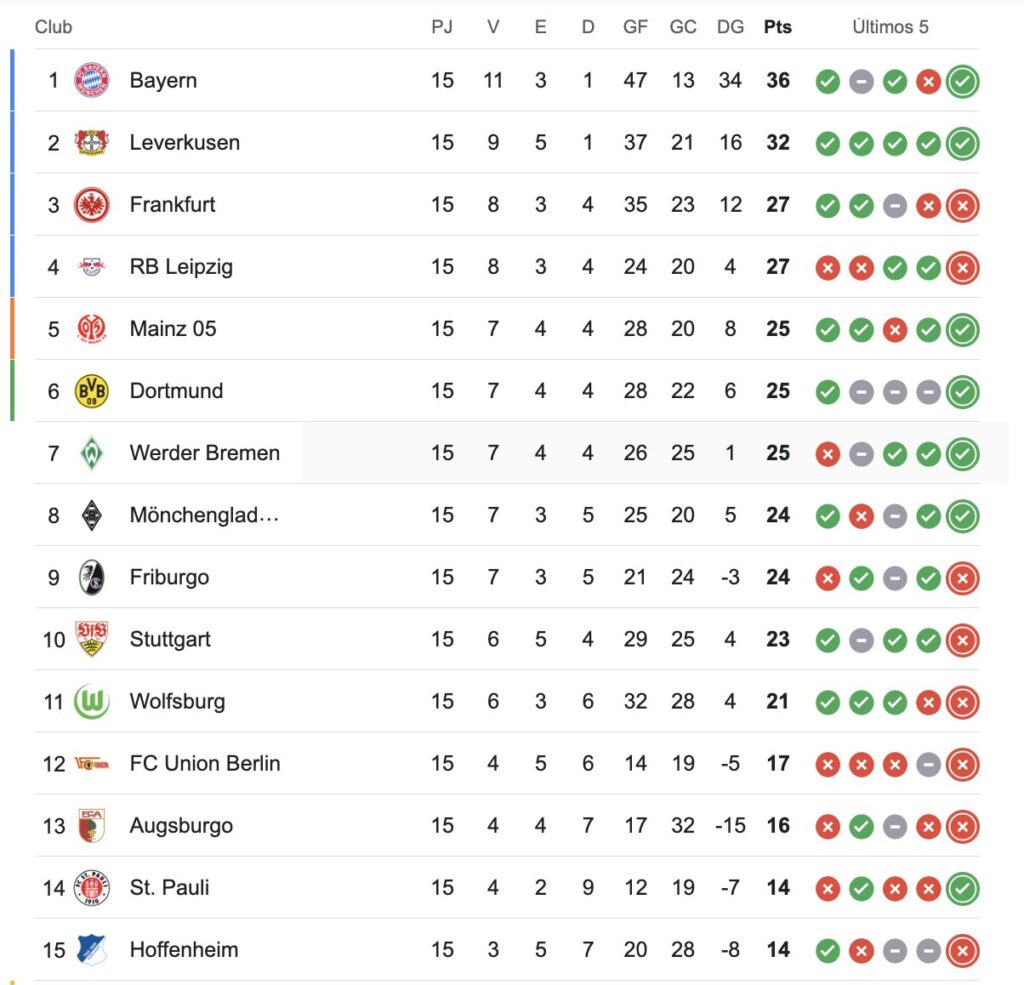This screenshot has height=985, width=1024.
Task: Click Frankfurt's latest highlighted loss result
Action: coord(963,206)
